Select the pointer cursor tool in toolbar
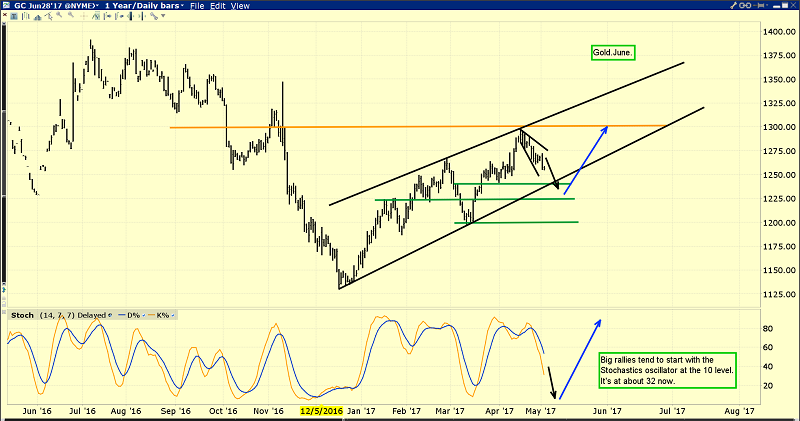The height and width of the screenshot is (421, 800). pyautogui.click(x=48, y=16)
